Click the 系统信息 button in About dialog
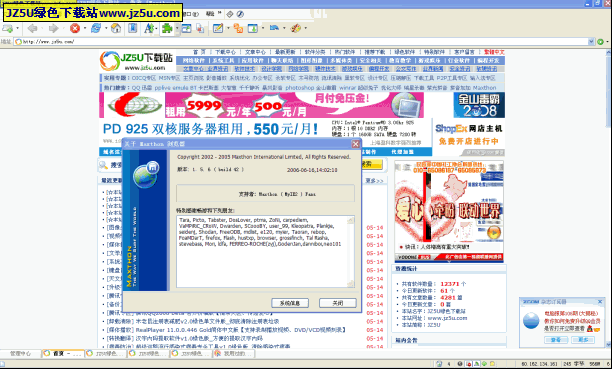Screen dimensions: 612x369 290,303
